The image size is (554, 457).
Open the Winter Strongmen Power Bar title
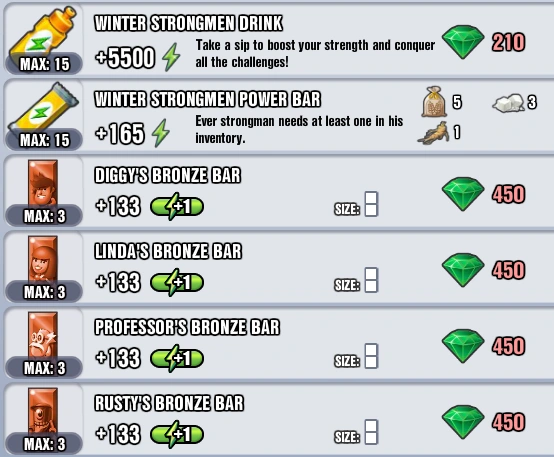pos(208,99)
